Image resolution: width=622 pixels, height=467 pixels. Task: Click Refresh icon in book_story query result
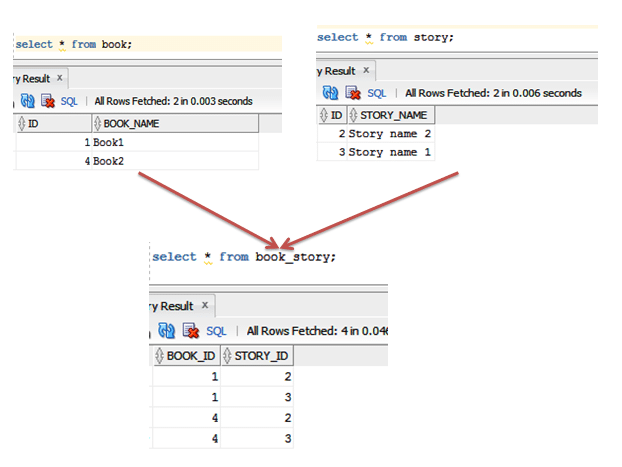(x=168, y=331)
